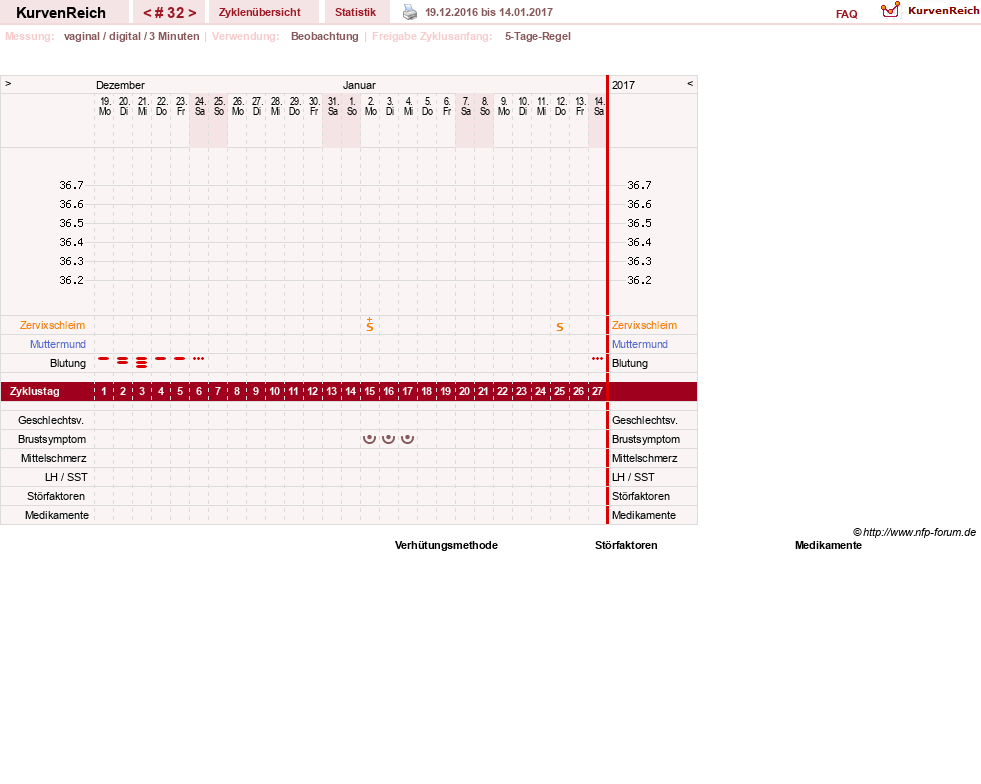Click the left Störfaktoren row label
The width and height of the screenshot is (981, 784).
click(56, 496)
